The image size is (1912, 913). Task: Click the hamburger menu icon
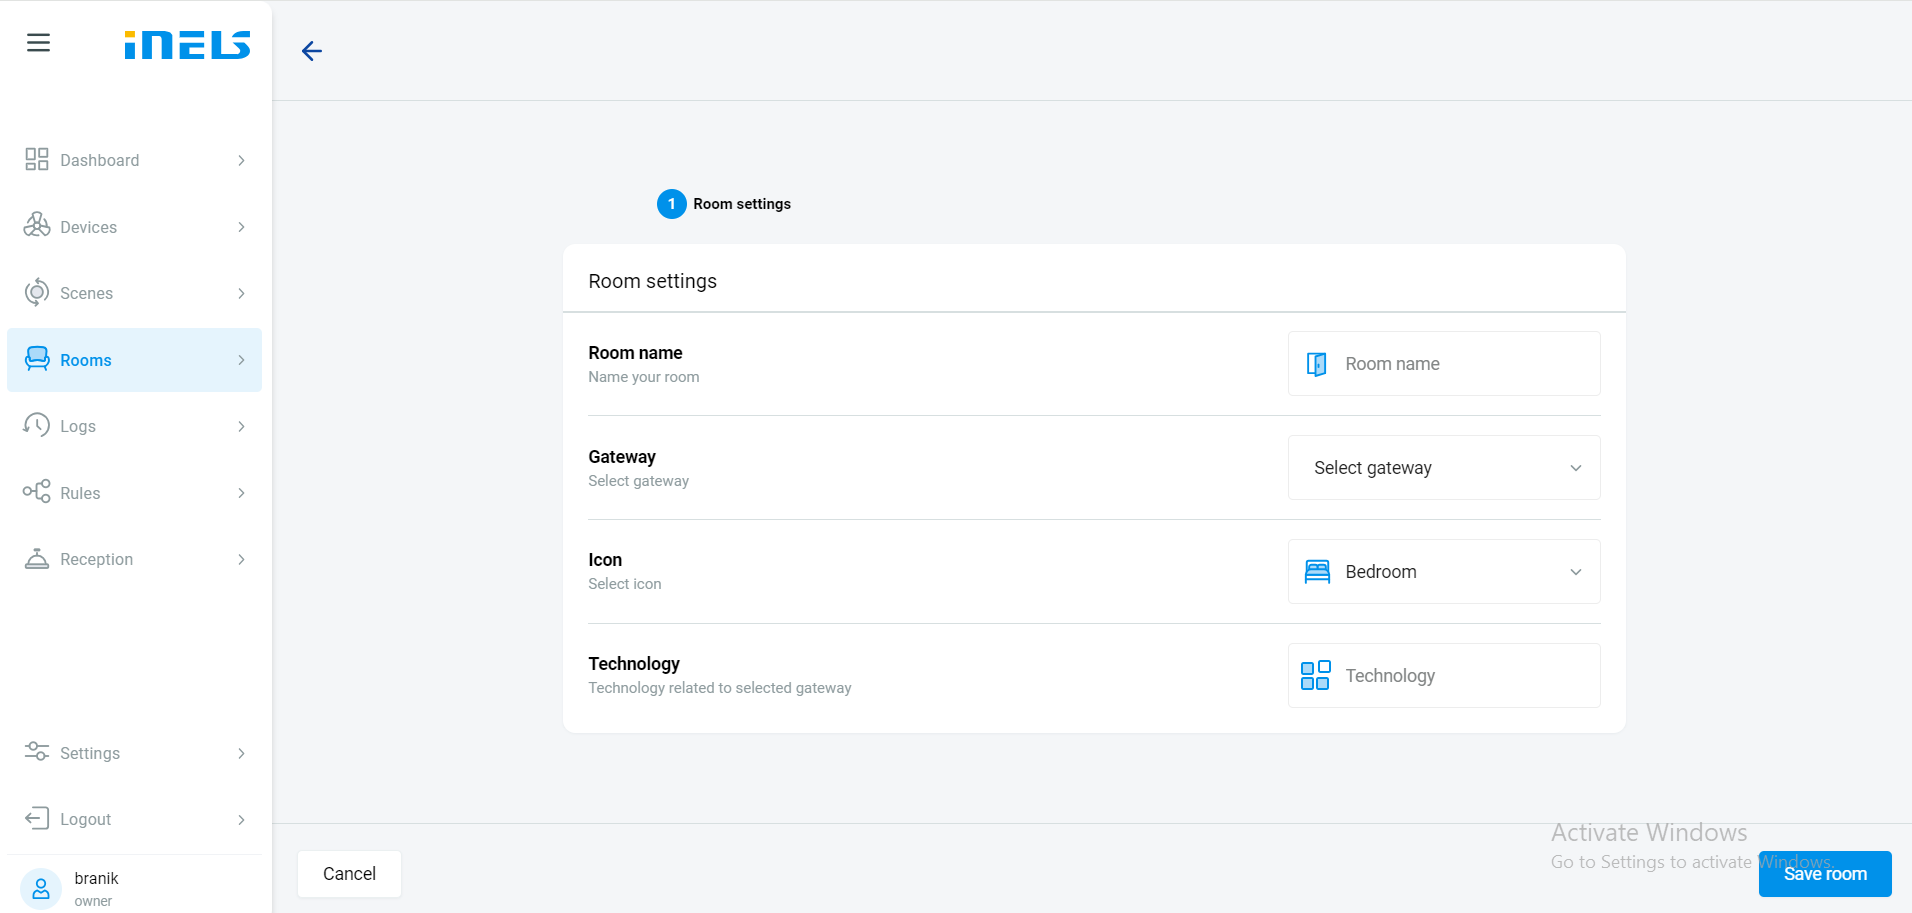click(38, 43)
